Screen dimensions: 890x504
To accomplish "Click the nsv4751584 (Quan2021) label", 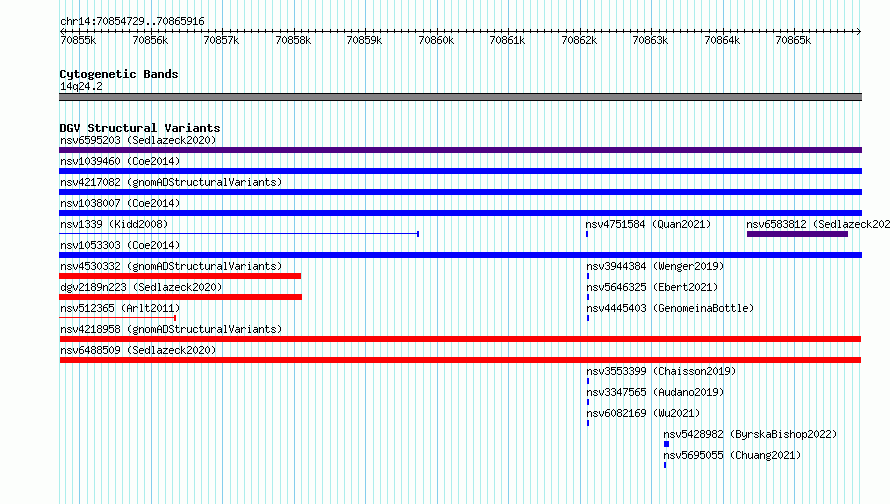I will coord(648,224).
